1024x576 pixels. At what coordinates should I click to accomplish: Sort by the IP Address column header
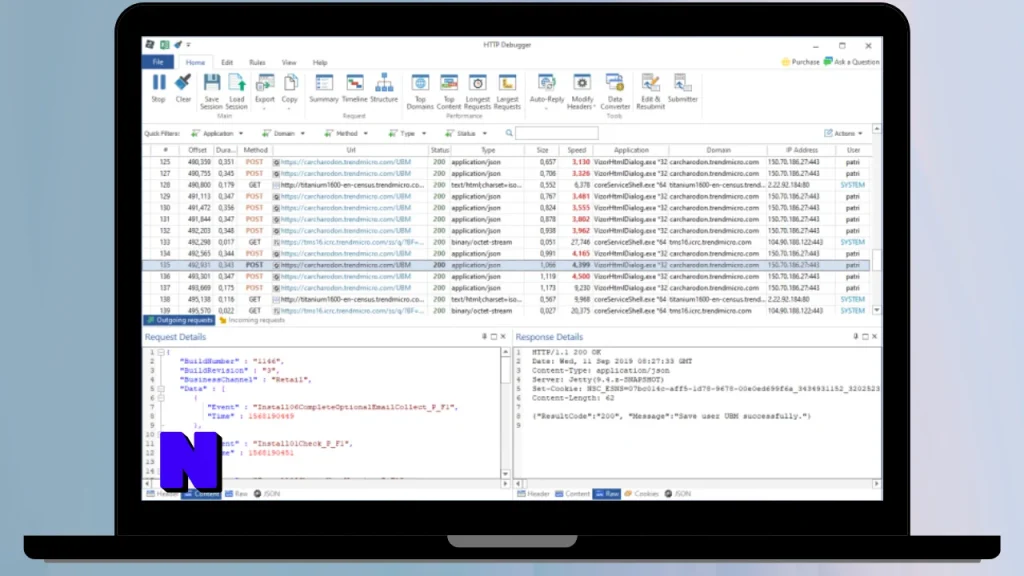point(801,150)
